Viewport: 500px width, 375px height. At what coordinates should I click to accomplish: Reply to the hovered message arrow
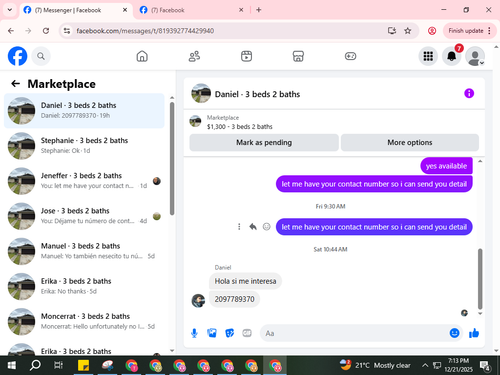[x=253, y=227]
